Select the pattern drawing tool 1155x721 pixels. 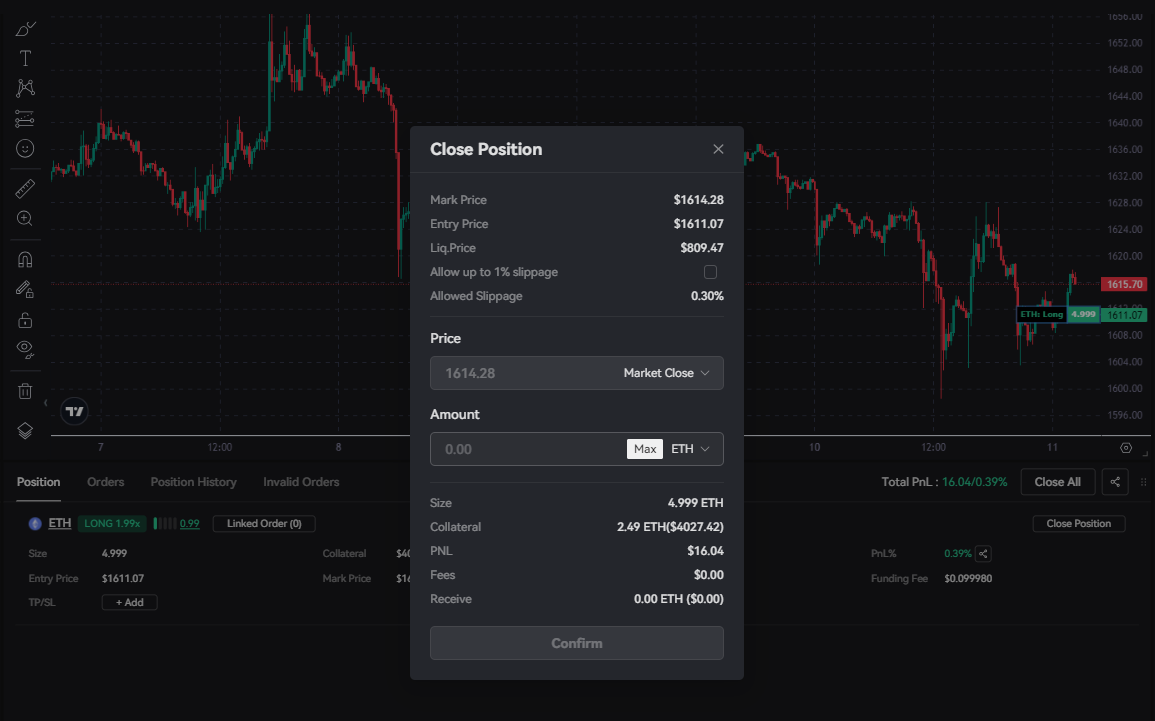25,88
